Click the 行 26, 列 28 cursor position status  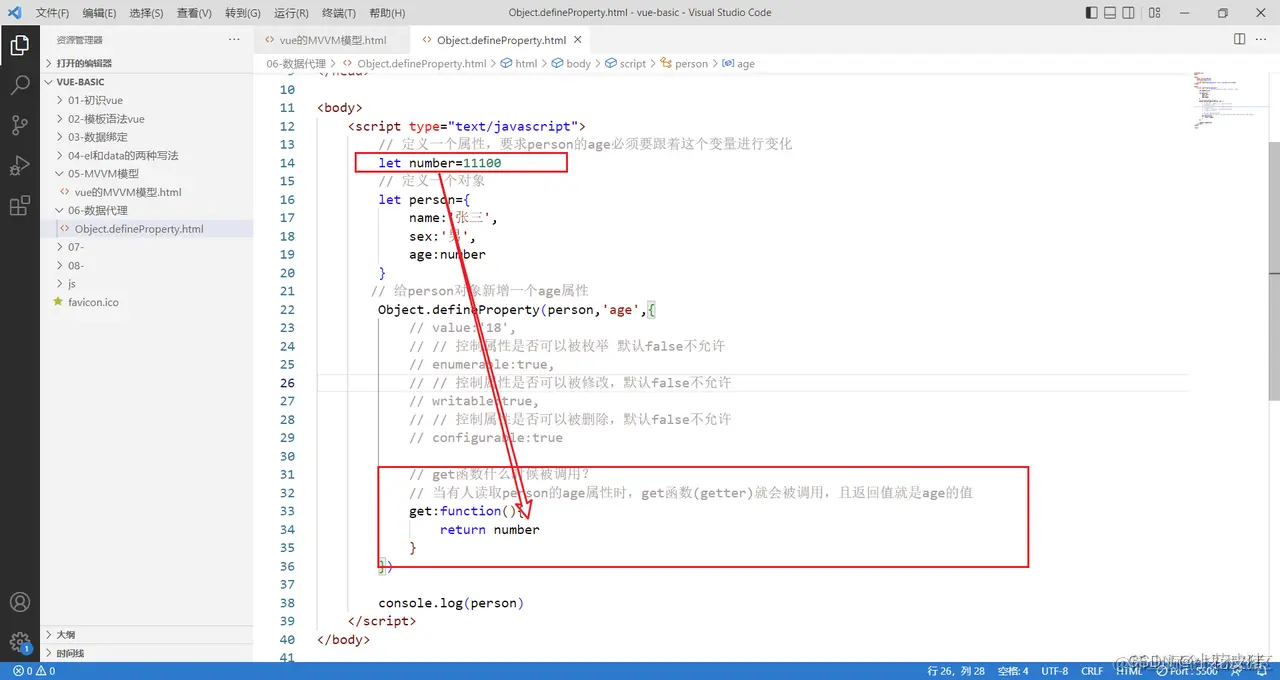(x=956, y=671)
